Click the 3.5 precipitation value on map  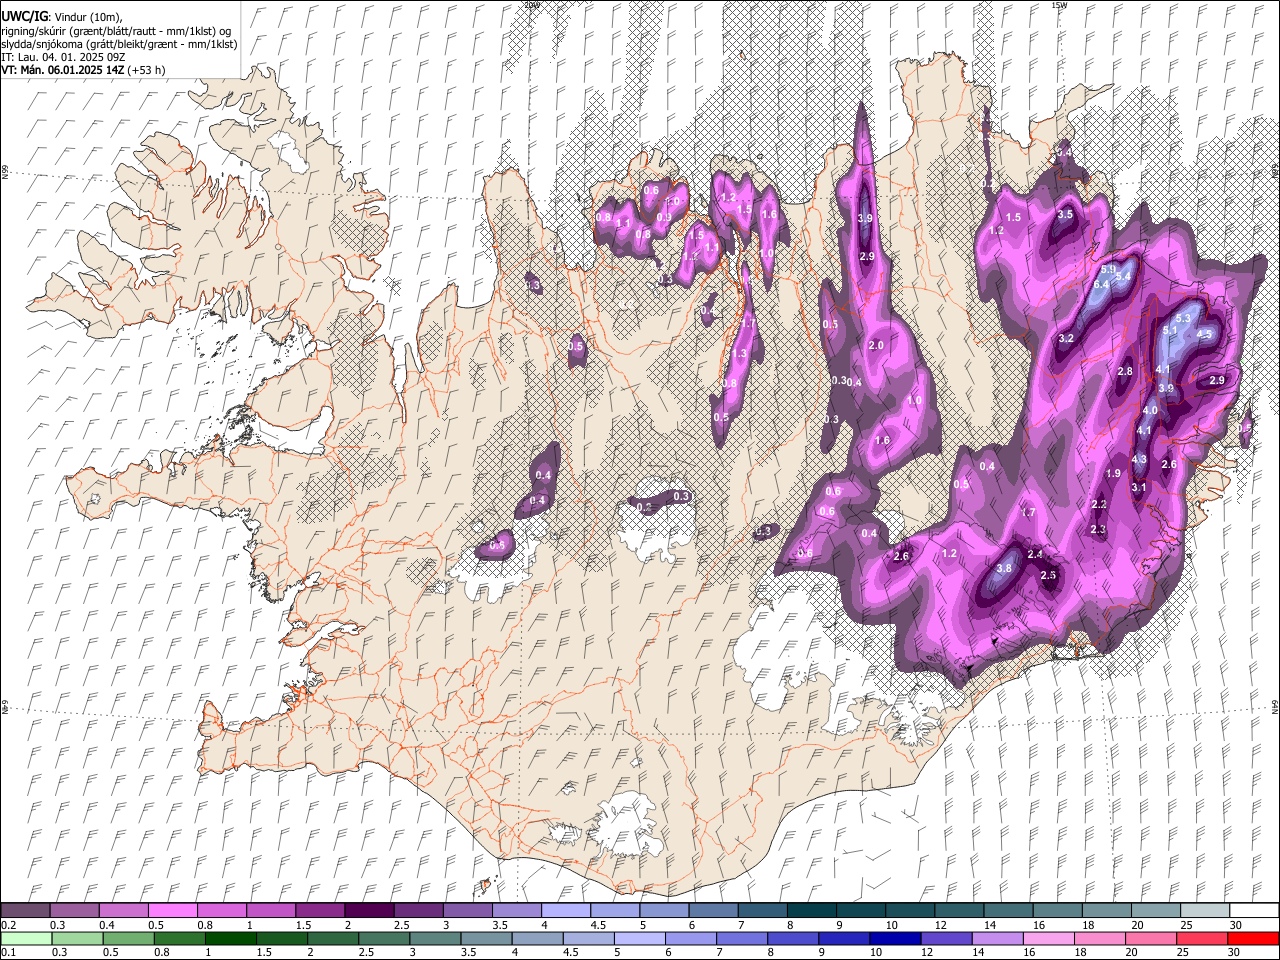click(x=1065, y=214)
